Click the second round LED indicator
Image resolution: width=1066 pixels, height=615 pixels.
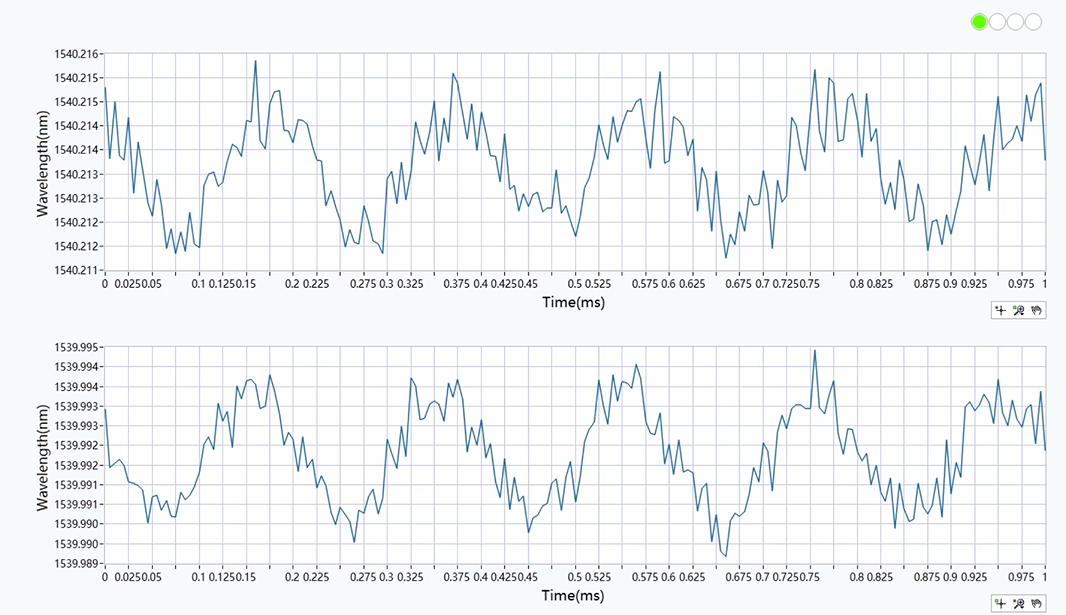tap(997, 22)
